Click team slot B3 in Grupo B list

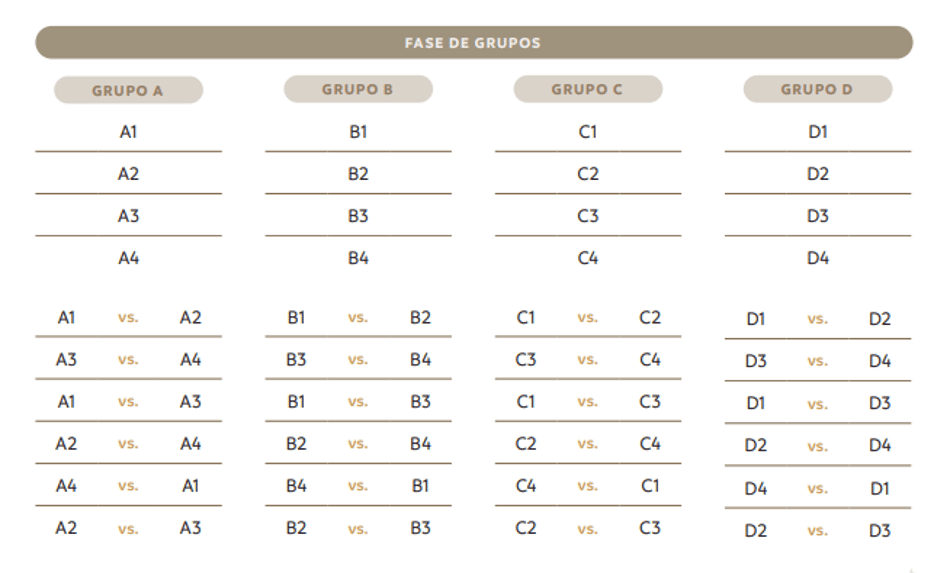[358, 216]
